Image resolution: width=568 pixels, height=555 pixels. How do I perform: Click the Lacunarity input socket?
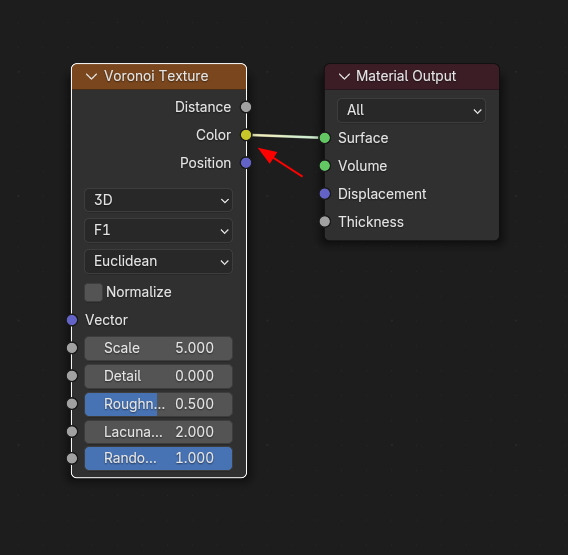click(x=72, y=431)
